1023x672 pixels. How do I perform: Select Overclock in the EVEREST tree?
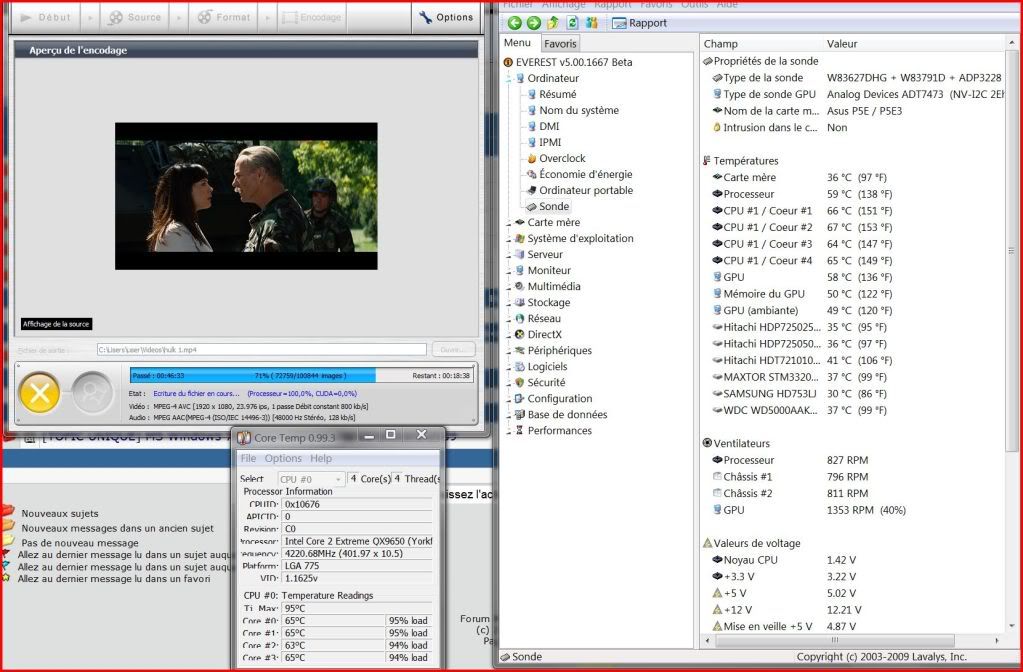coord(561,158)
